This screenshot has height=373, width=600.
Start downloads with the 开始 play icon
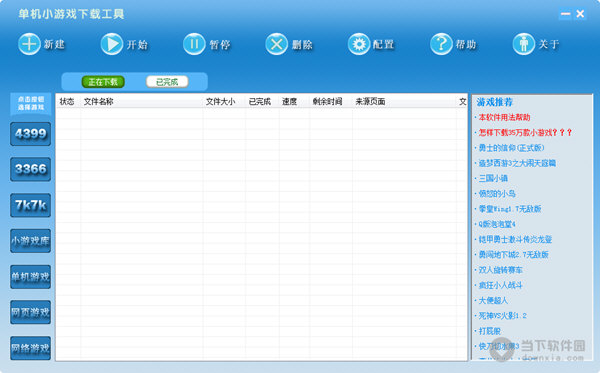[112, 44]
